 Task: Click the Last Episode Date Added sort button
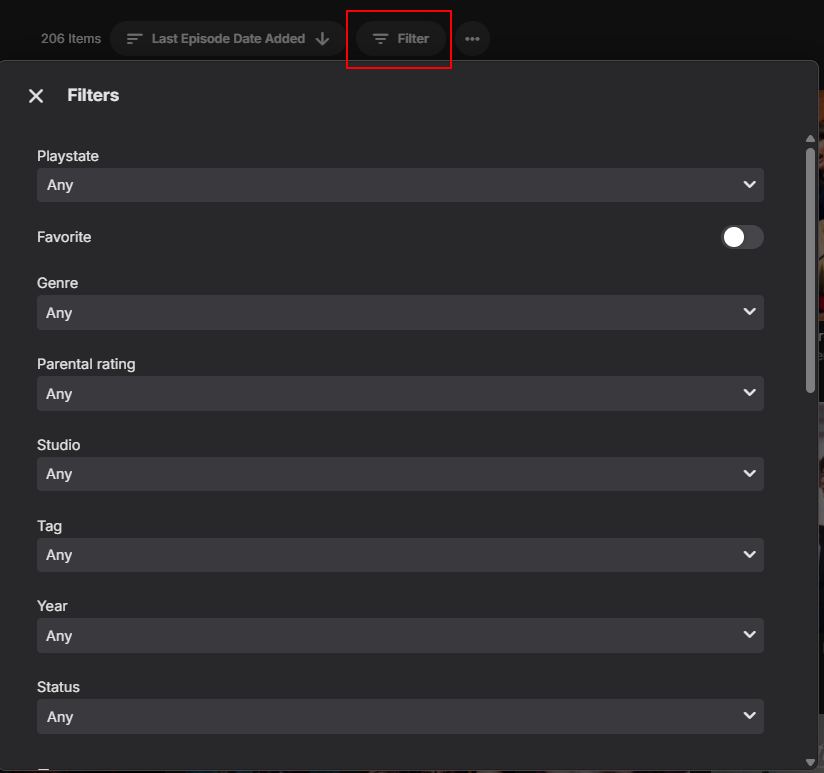click(228, 38)
